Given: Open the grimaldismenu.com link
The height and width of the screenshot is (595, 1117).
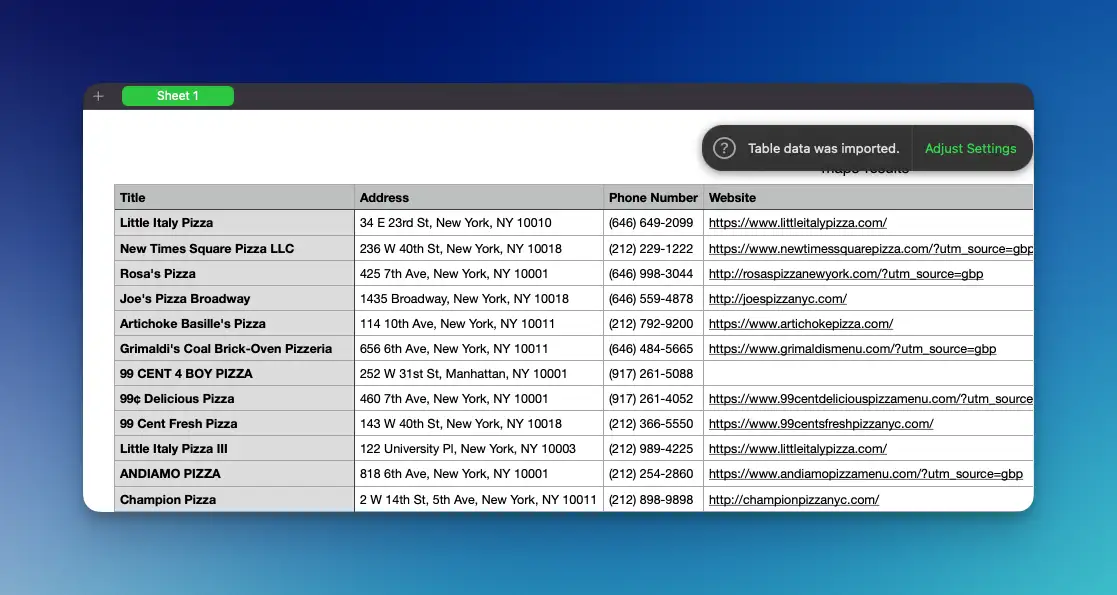Looking at the screenshot, I should click(852, 348).
